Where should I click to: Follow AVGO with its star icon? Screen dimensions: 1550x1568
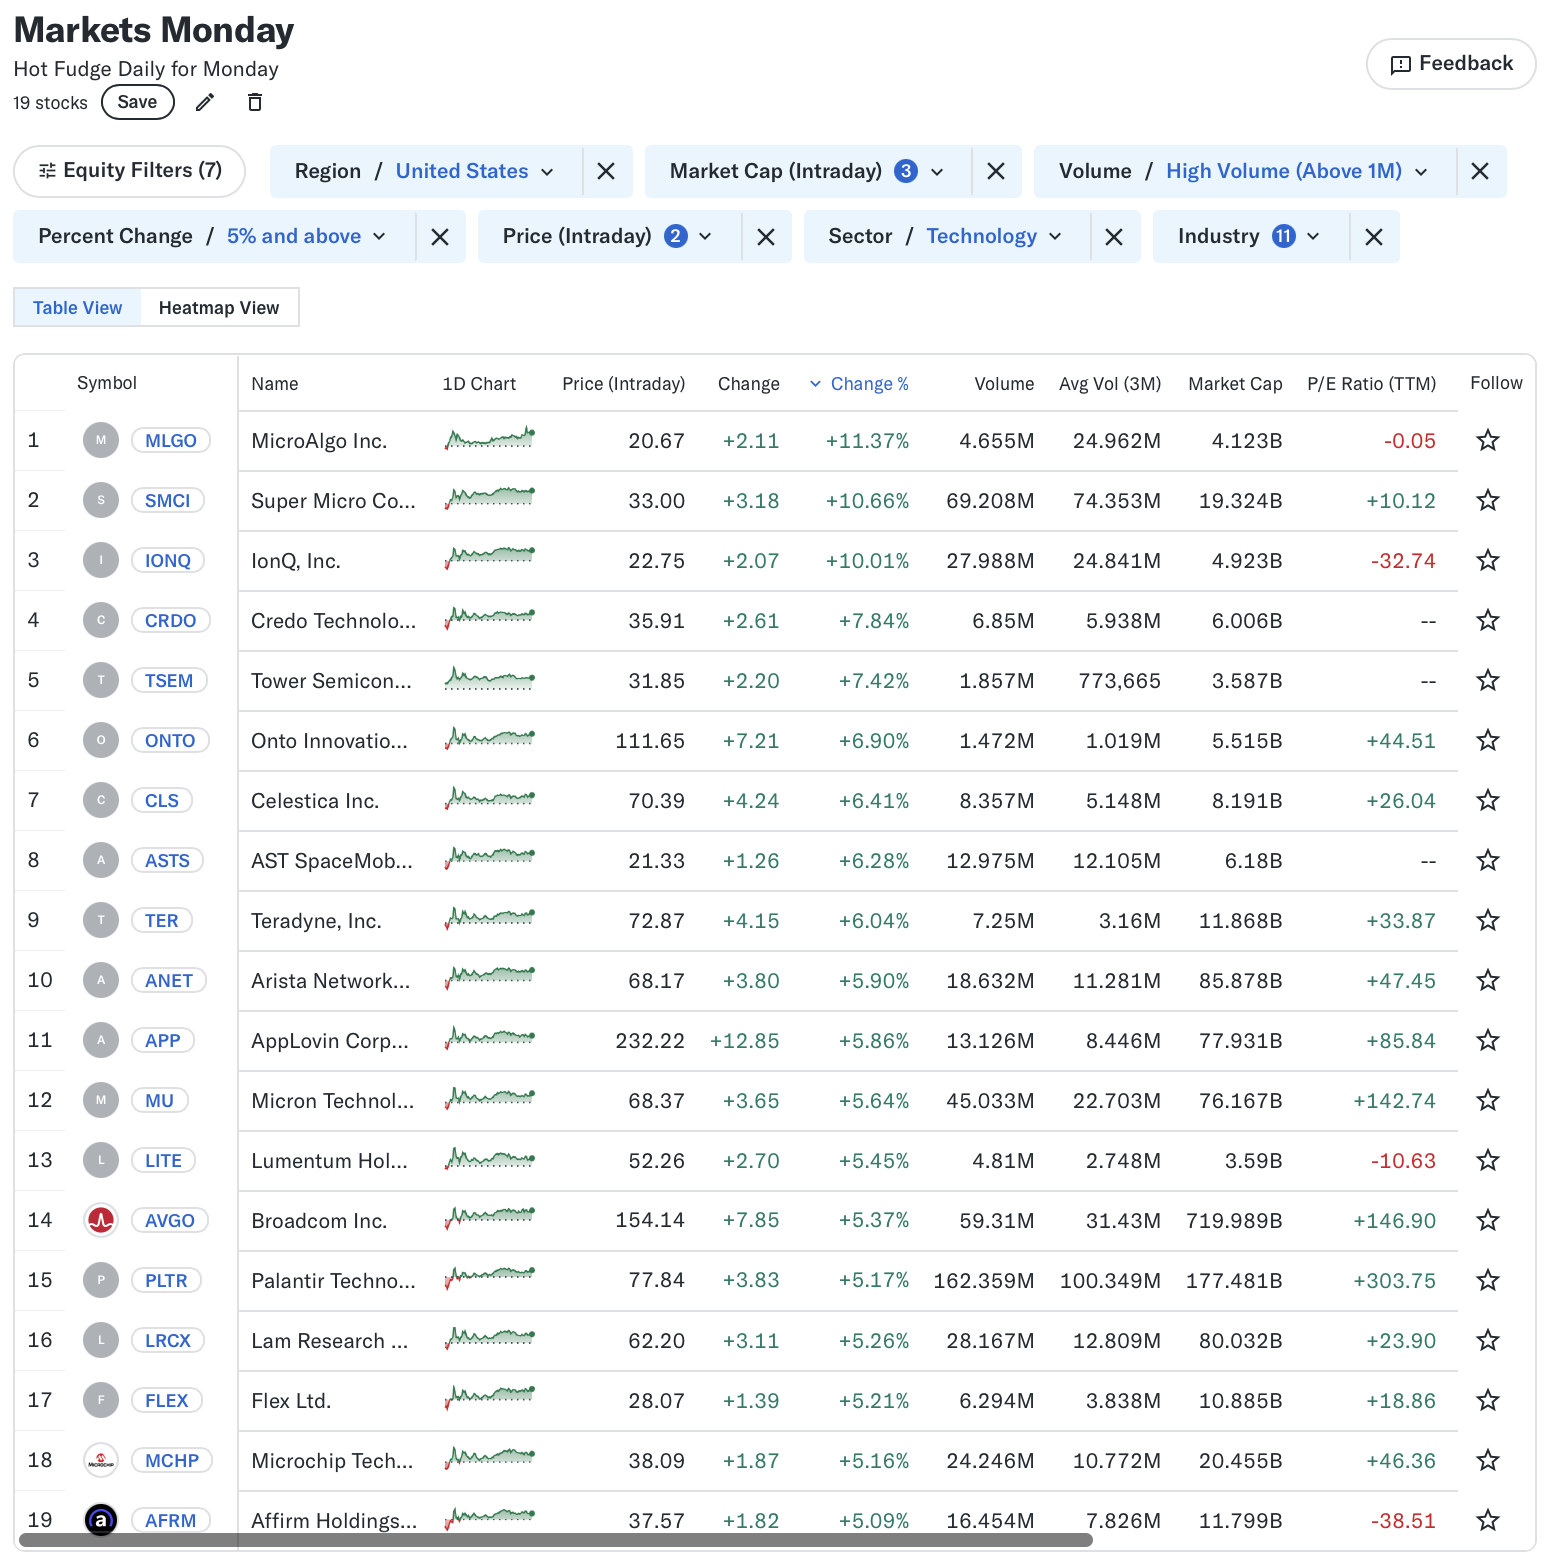pyautogui.click(x=1488, y=1220)
